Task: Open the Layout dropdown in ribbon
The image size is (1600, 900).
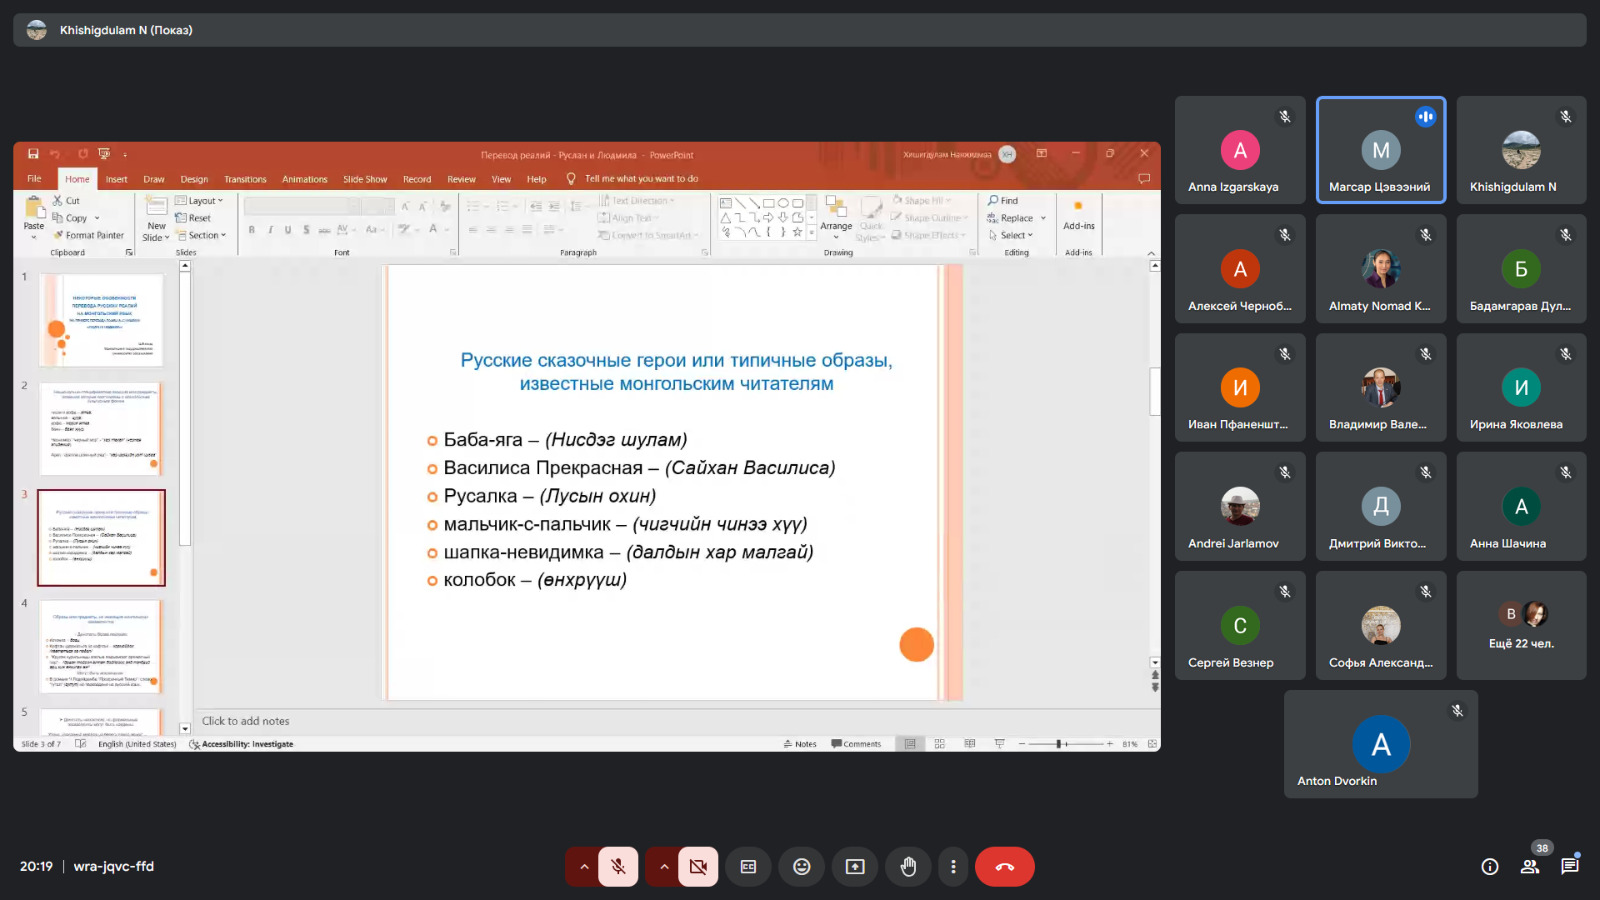Action: [200, 201]
